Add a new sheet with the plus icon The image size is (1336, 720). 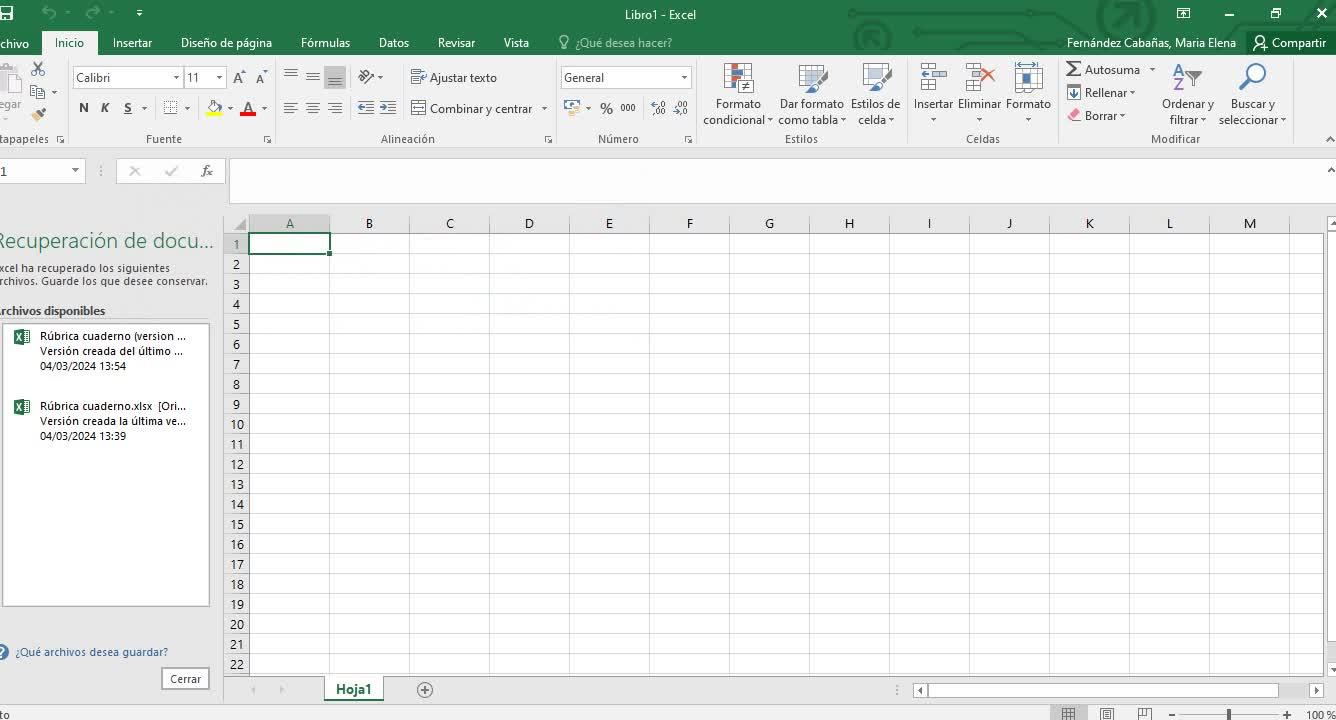point(425,690)
